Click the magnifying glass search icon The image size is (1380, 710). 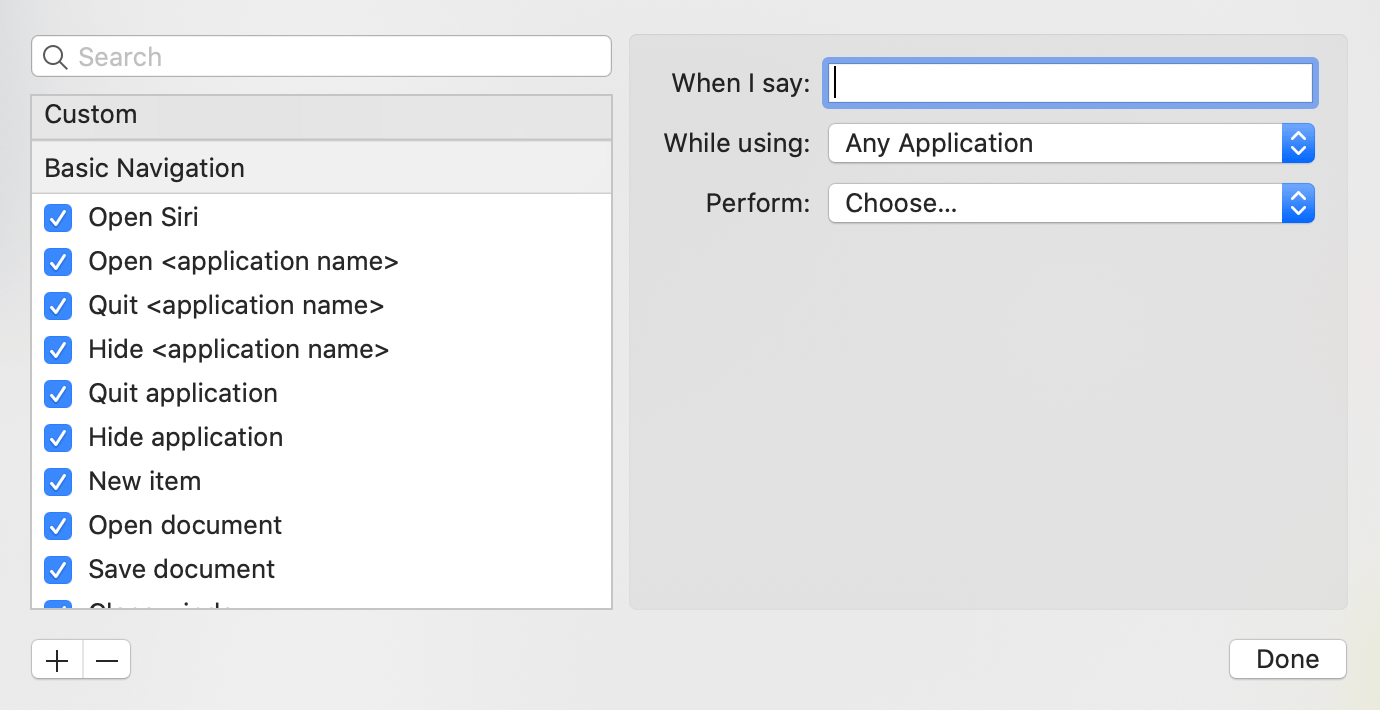coord(56,56)
